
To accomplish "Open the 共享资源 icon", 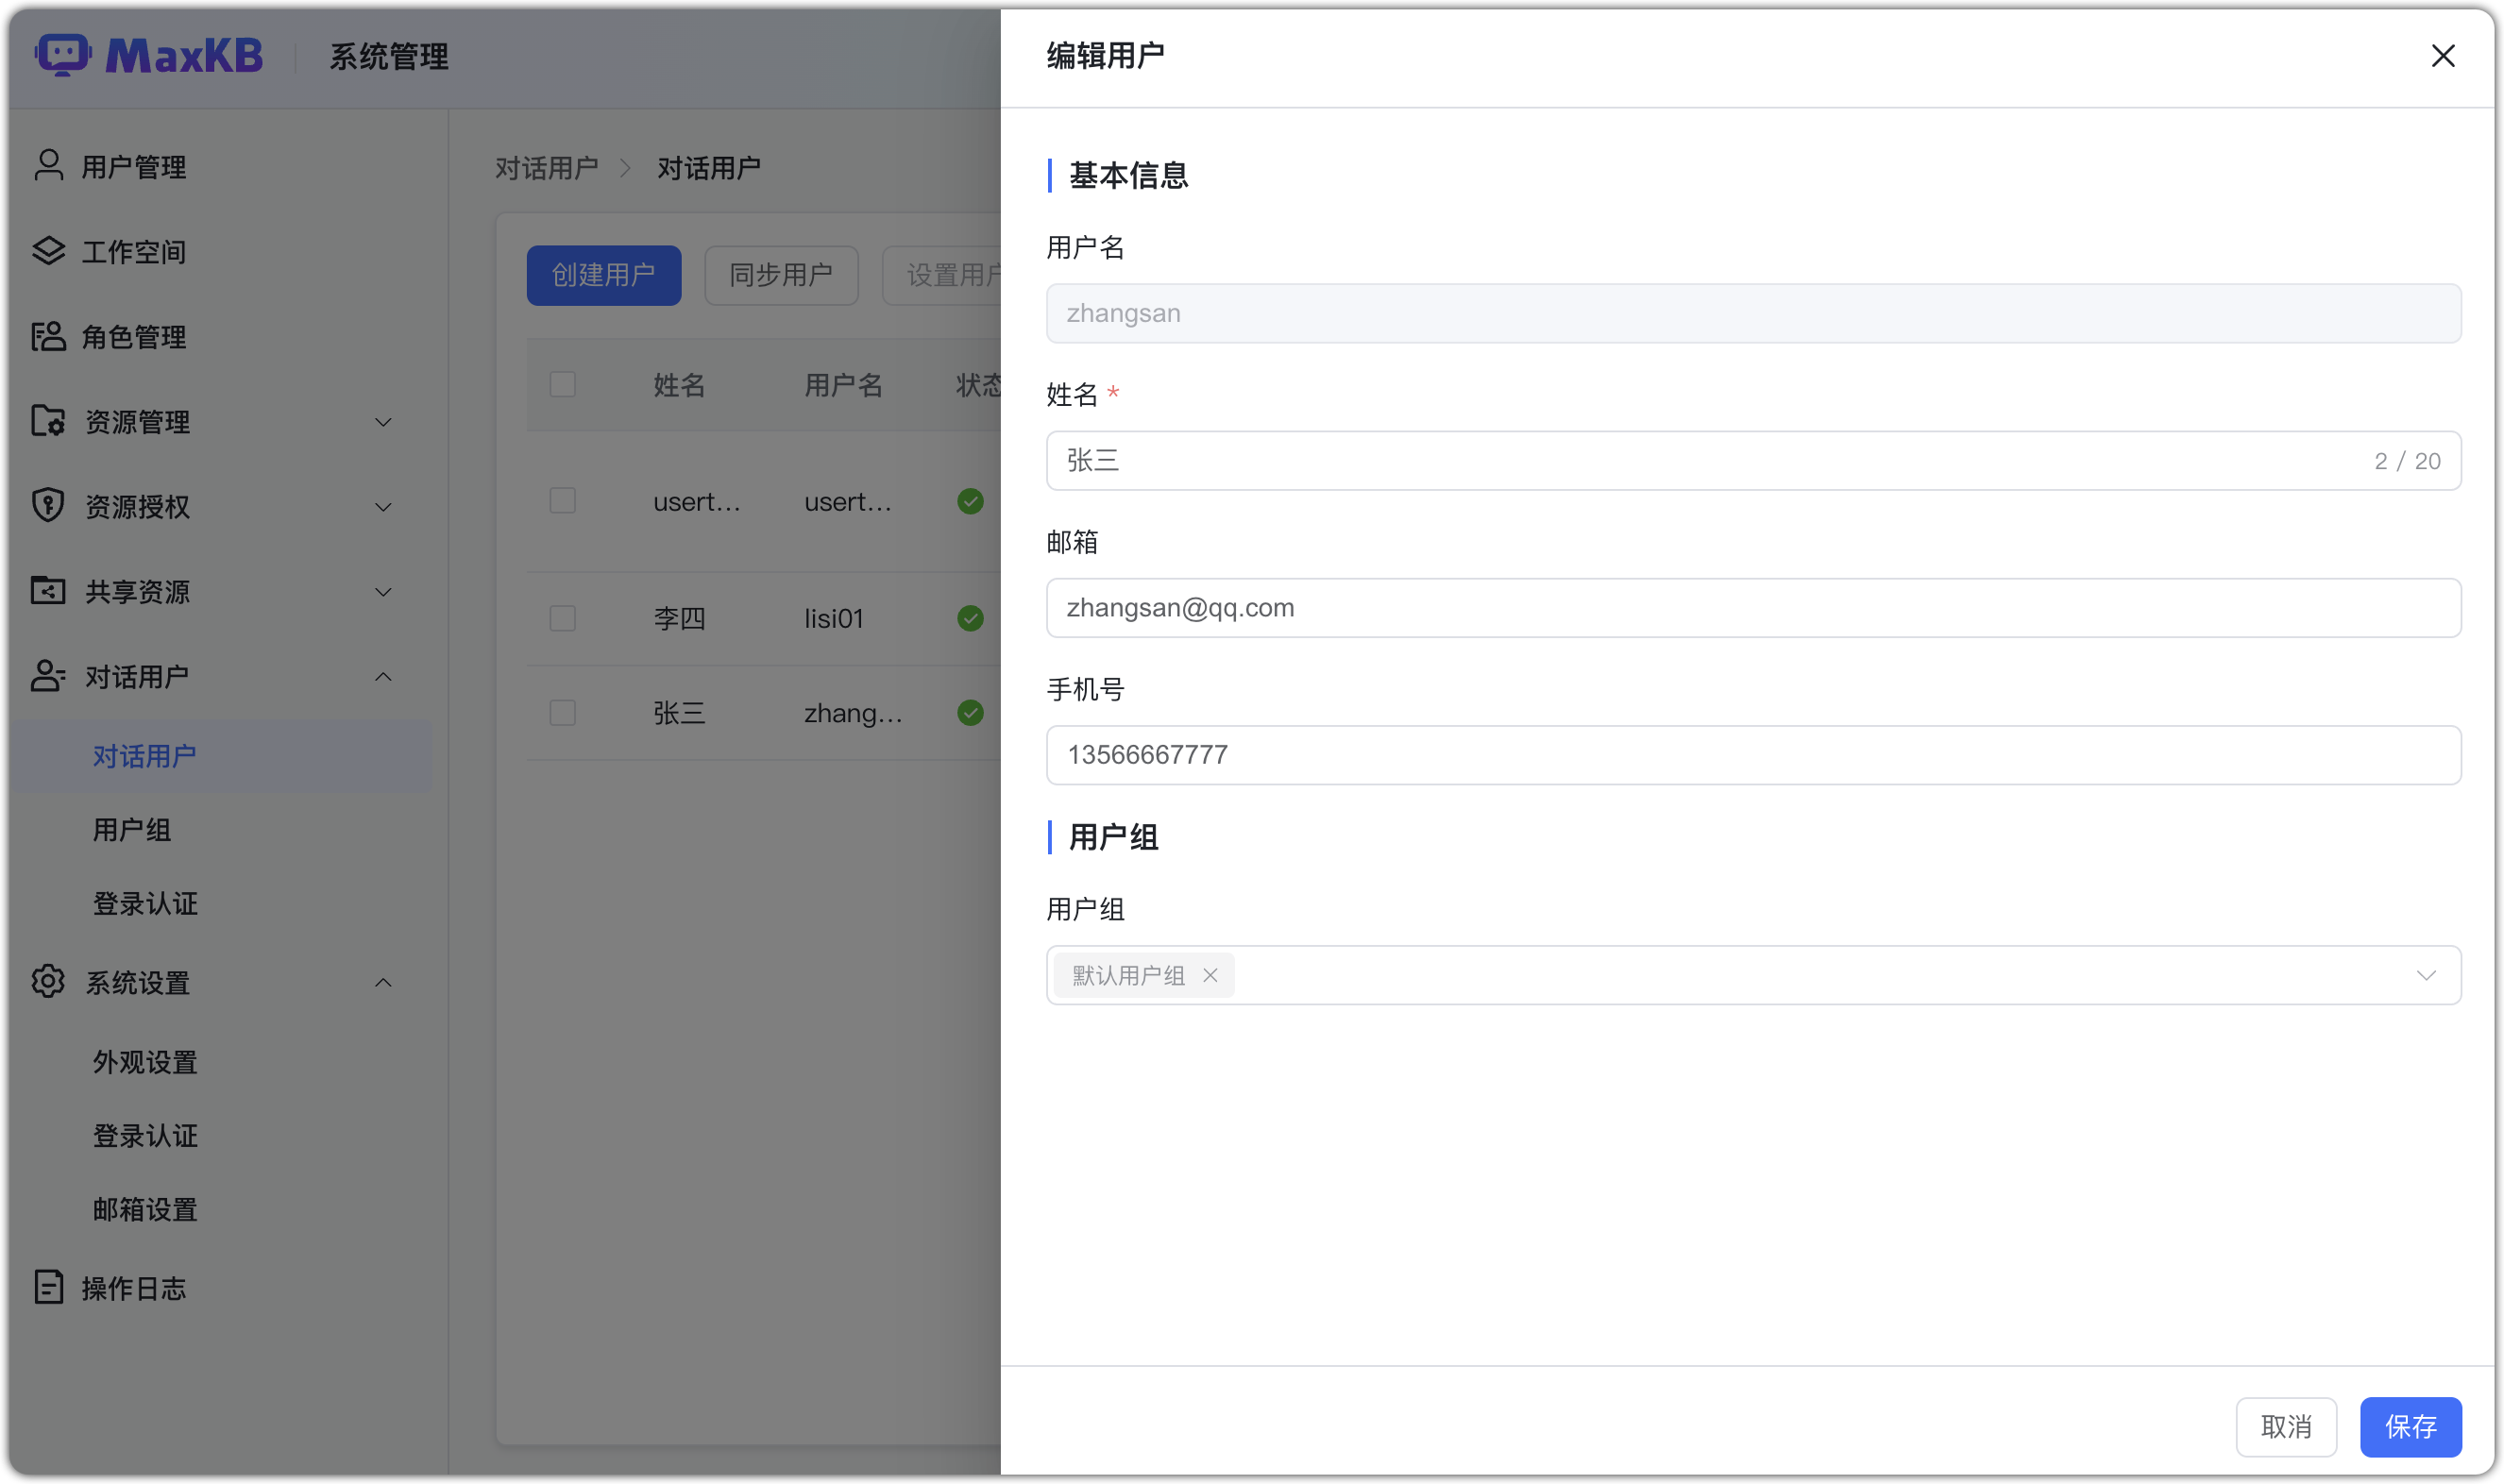I will [47, 591].
